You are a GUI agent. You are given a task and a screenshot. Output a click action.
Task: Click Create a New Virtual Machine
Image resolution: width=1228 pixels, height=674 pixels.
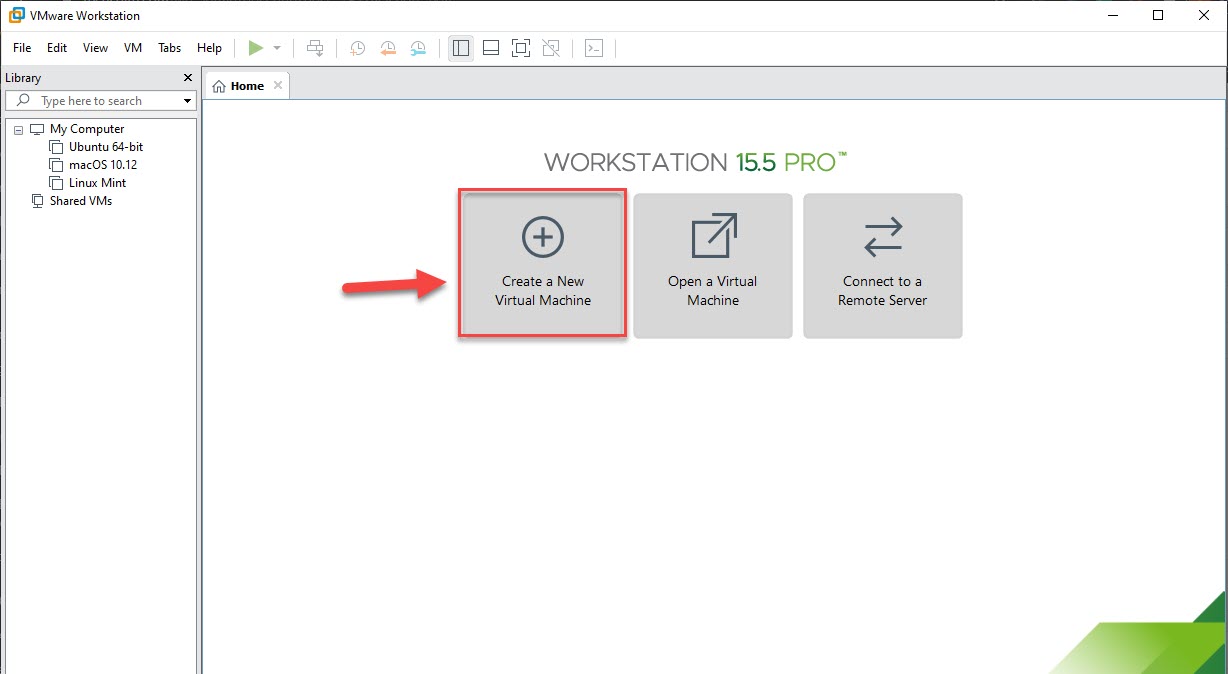(x=543, y=265)
